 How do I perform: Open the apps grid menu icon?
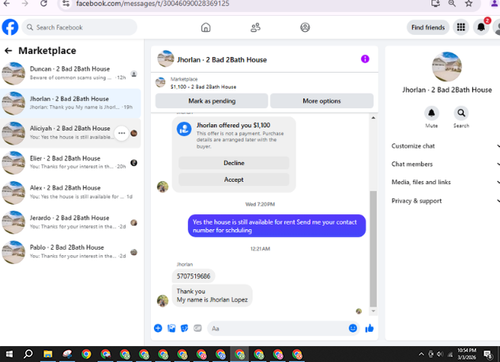click(x=461, y=27)
